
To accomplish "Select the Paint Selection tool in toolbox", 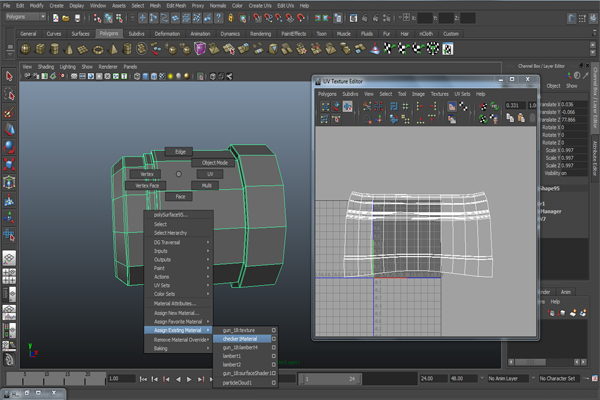I will pyautogui.click(x=9, y=112).
